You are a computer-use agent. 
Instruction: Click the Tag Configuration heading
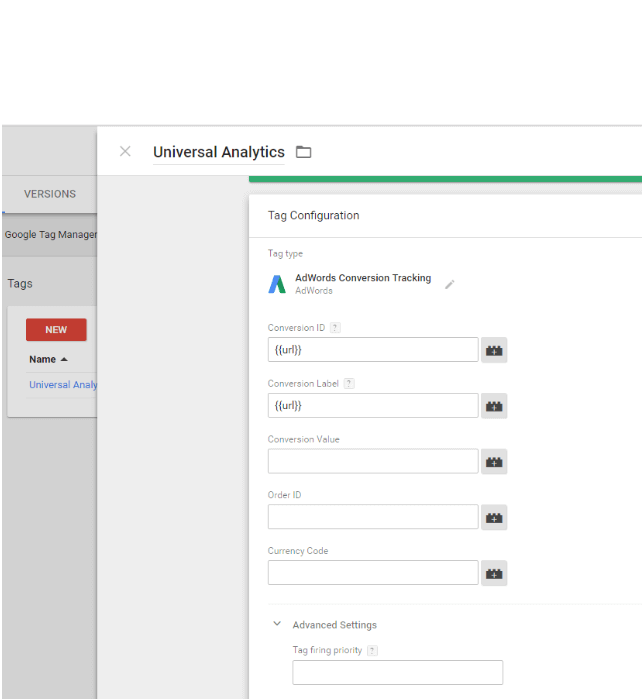coord(313,215)
